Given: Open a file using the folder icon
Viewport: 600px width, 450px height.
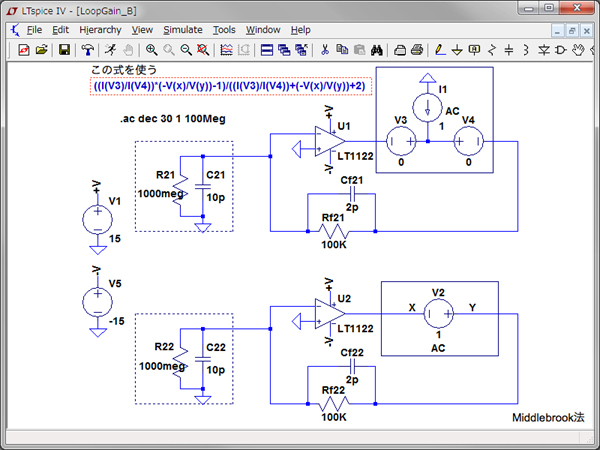Looking at the screenshot, I should coord(41,49).
